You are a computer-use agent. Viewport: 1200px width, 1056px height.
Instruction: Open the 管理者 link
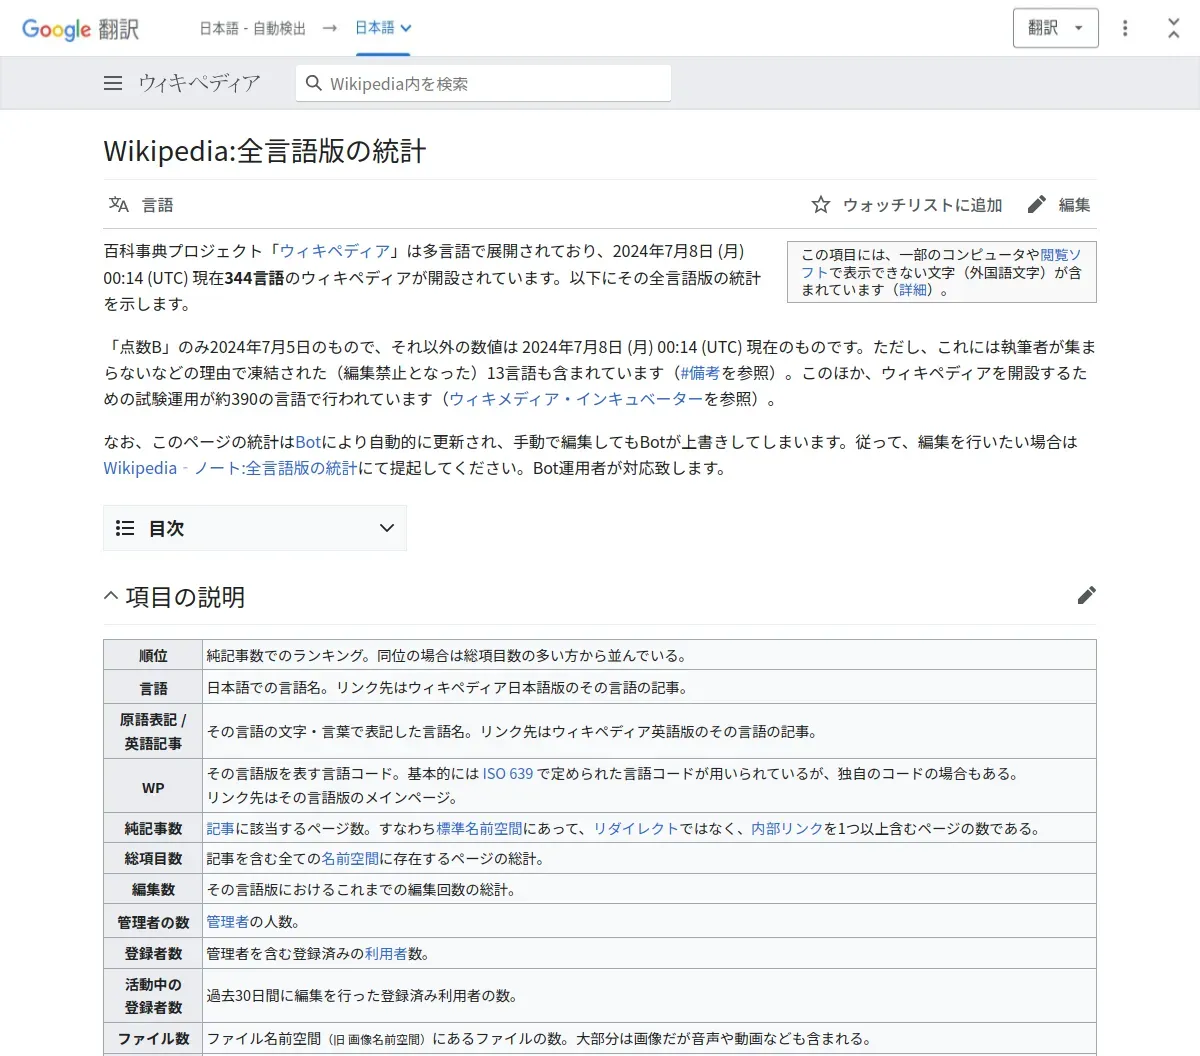[227, 922]
